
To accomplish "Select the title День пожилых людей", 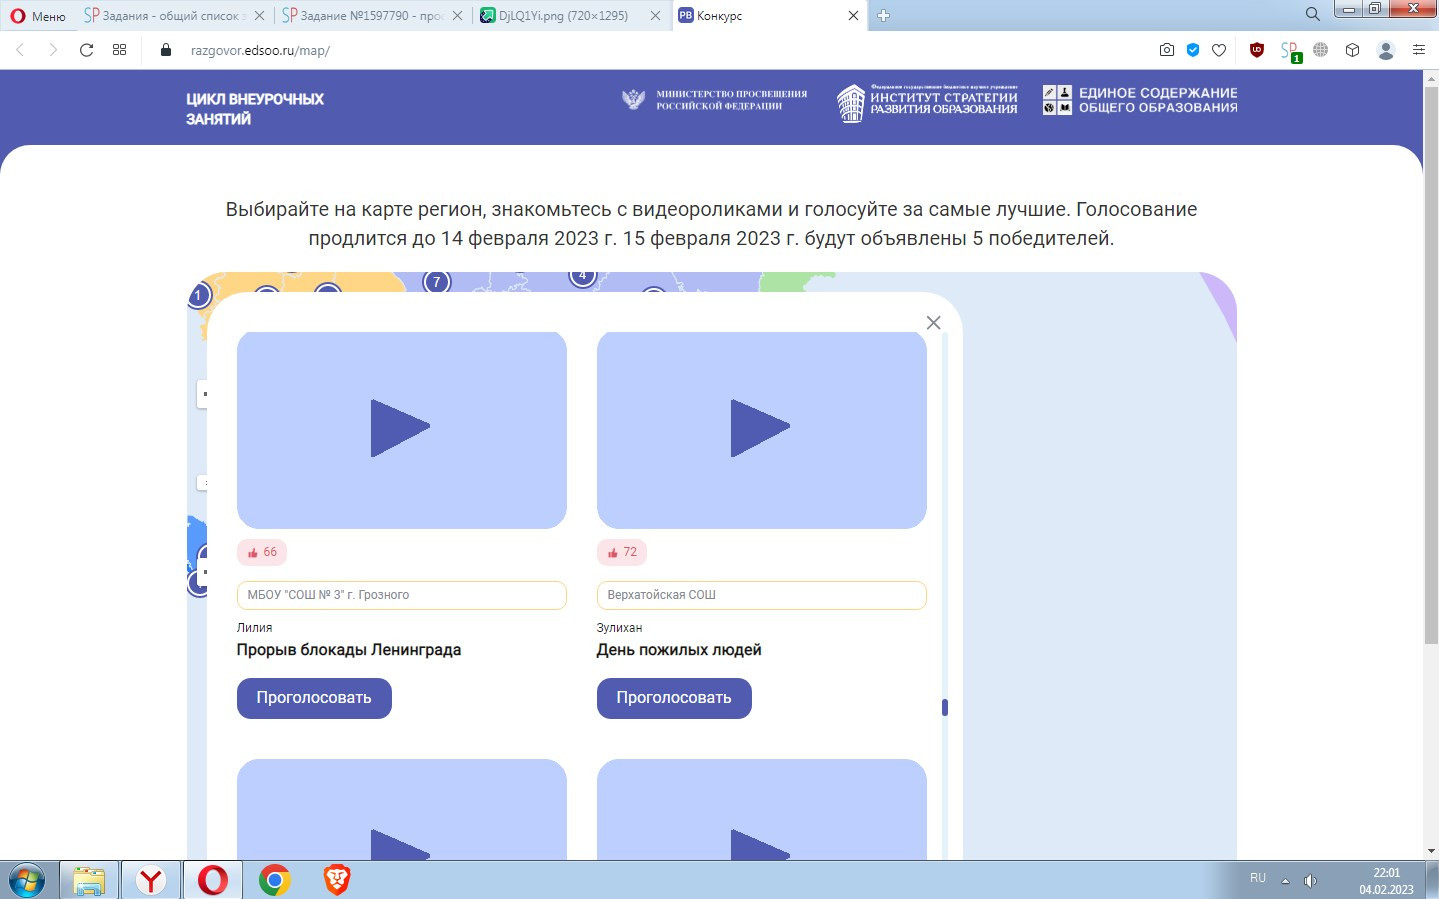I will [679, 650].
